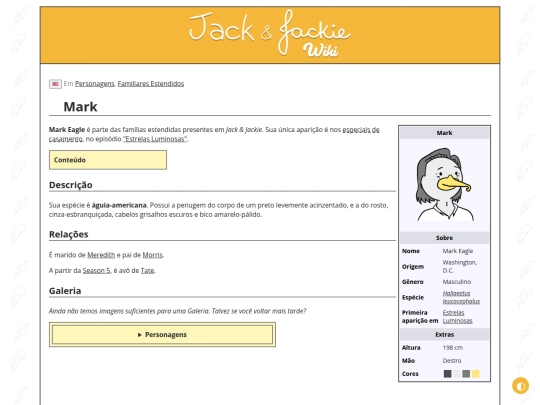Select the dark gray color swatch
The image size is (540, 405).
click(x=447, y=374)
